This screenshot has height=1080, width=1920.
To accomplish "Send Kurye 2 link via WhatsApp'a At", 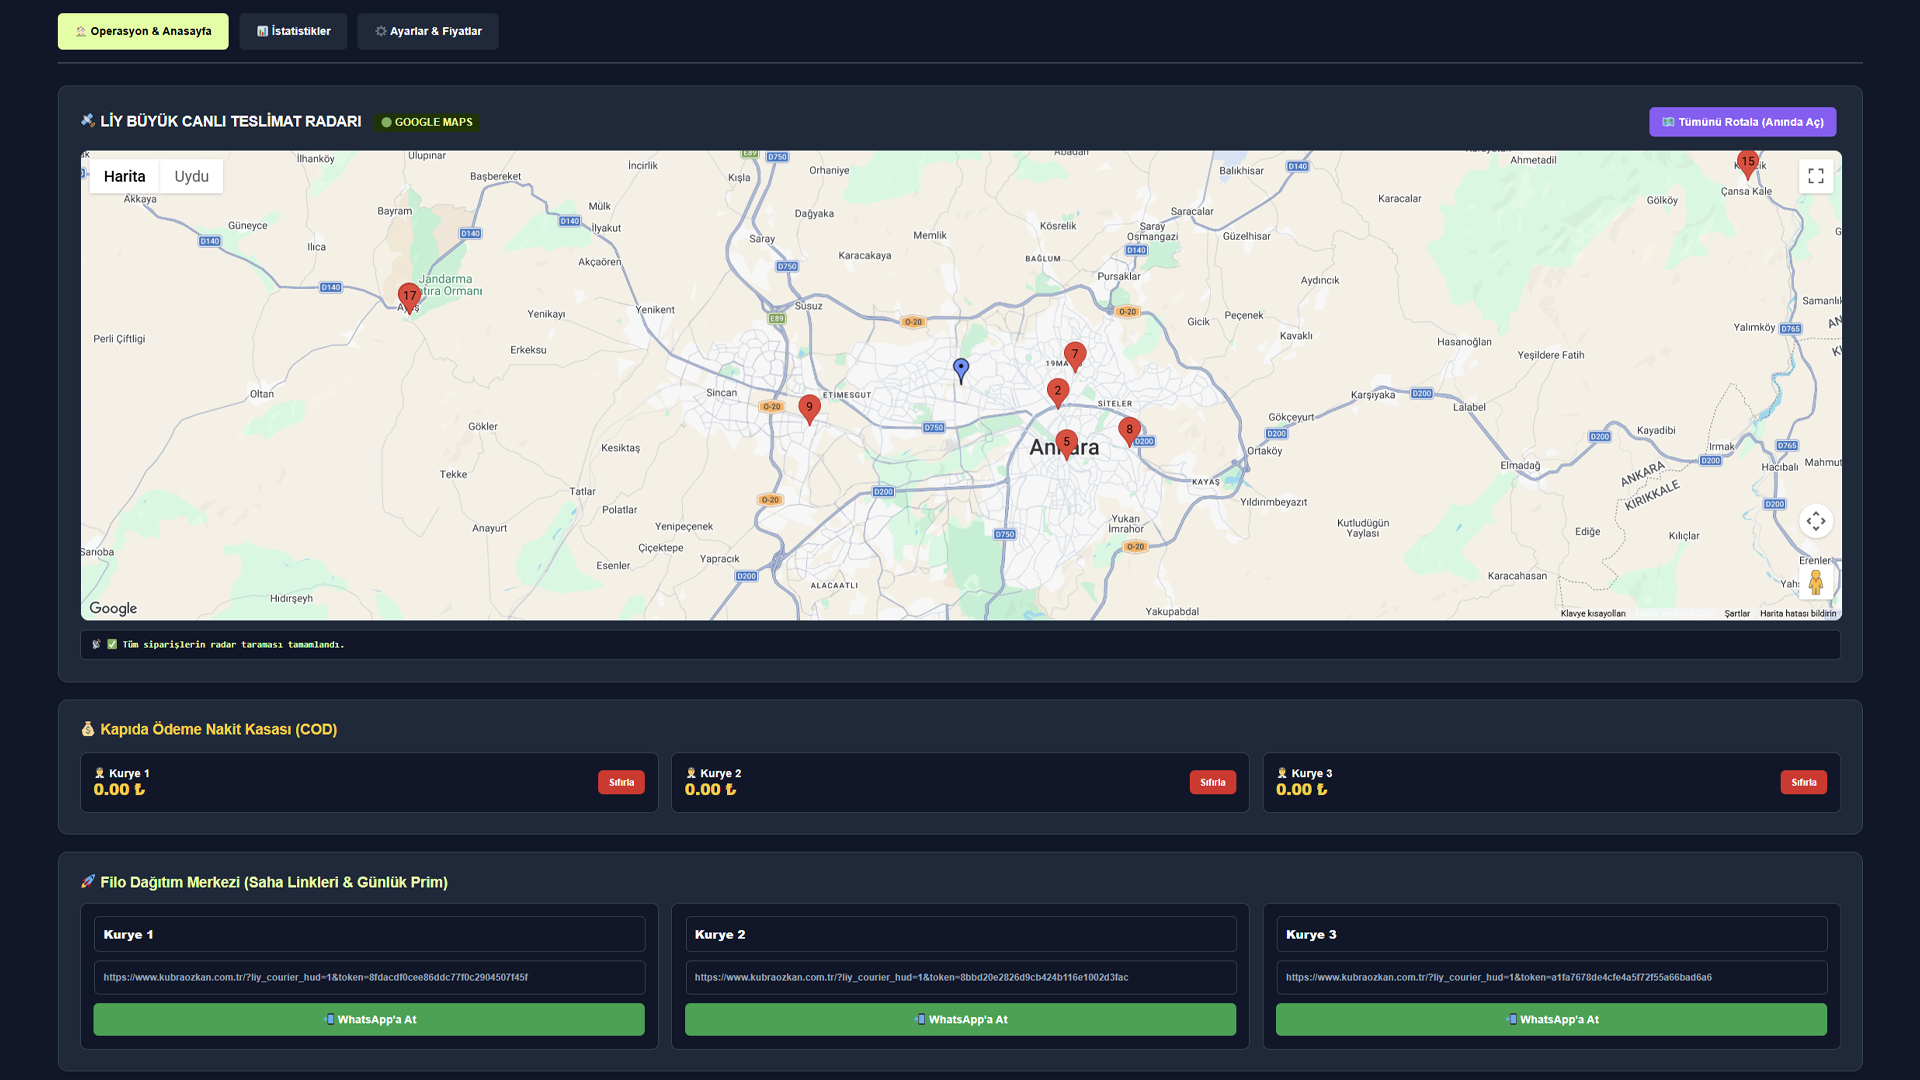I will point(961,1019).
